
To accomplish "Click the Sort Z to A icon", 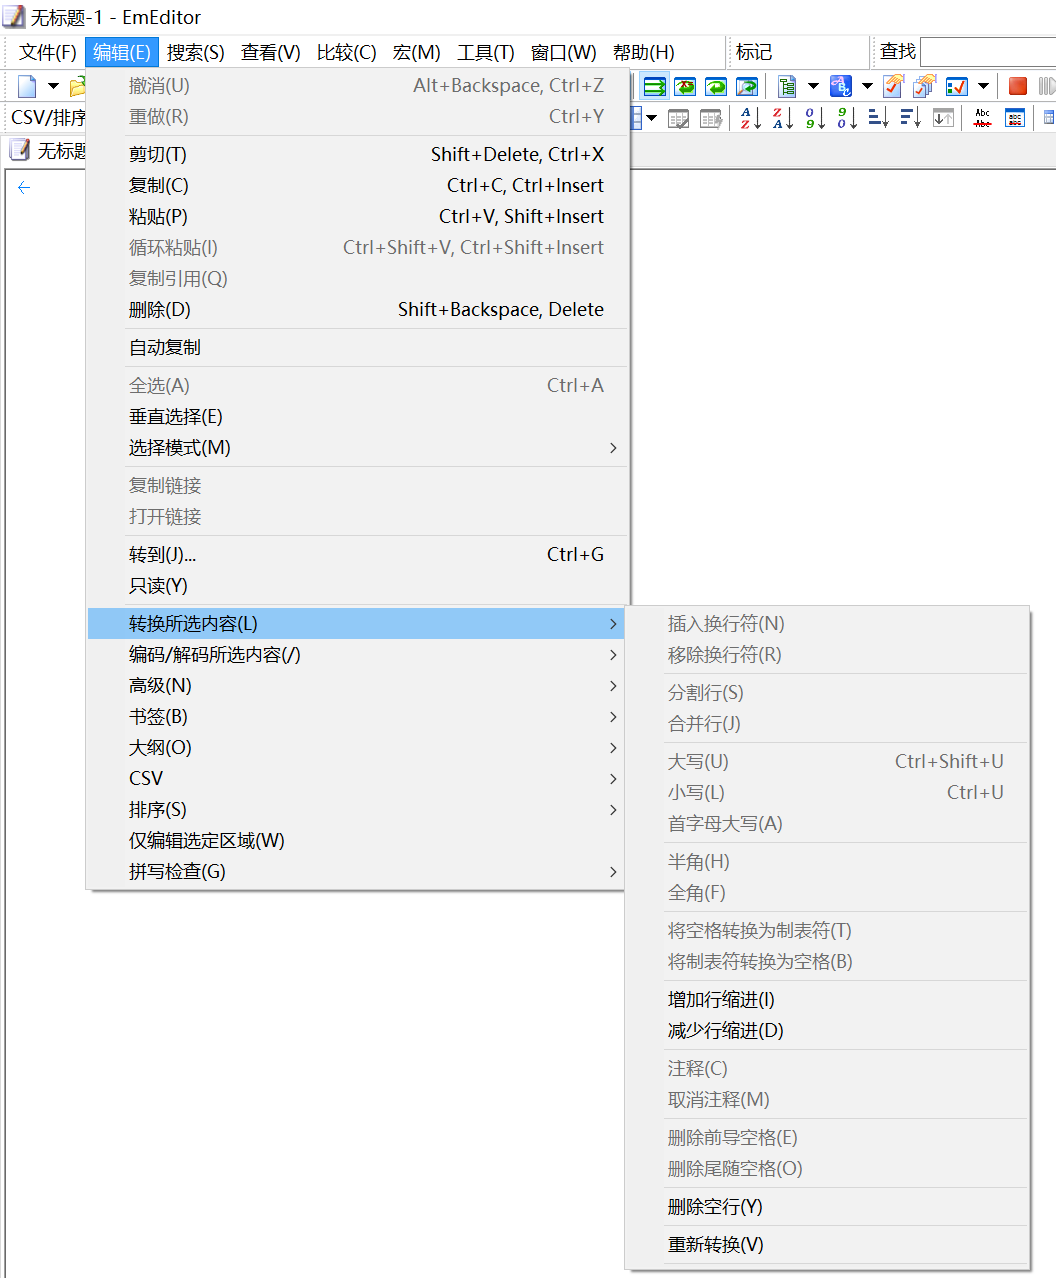I will [782, 118].
